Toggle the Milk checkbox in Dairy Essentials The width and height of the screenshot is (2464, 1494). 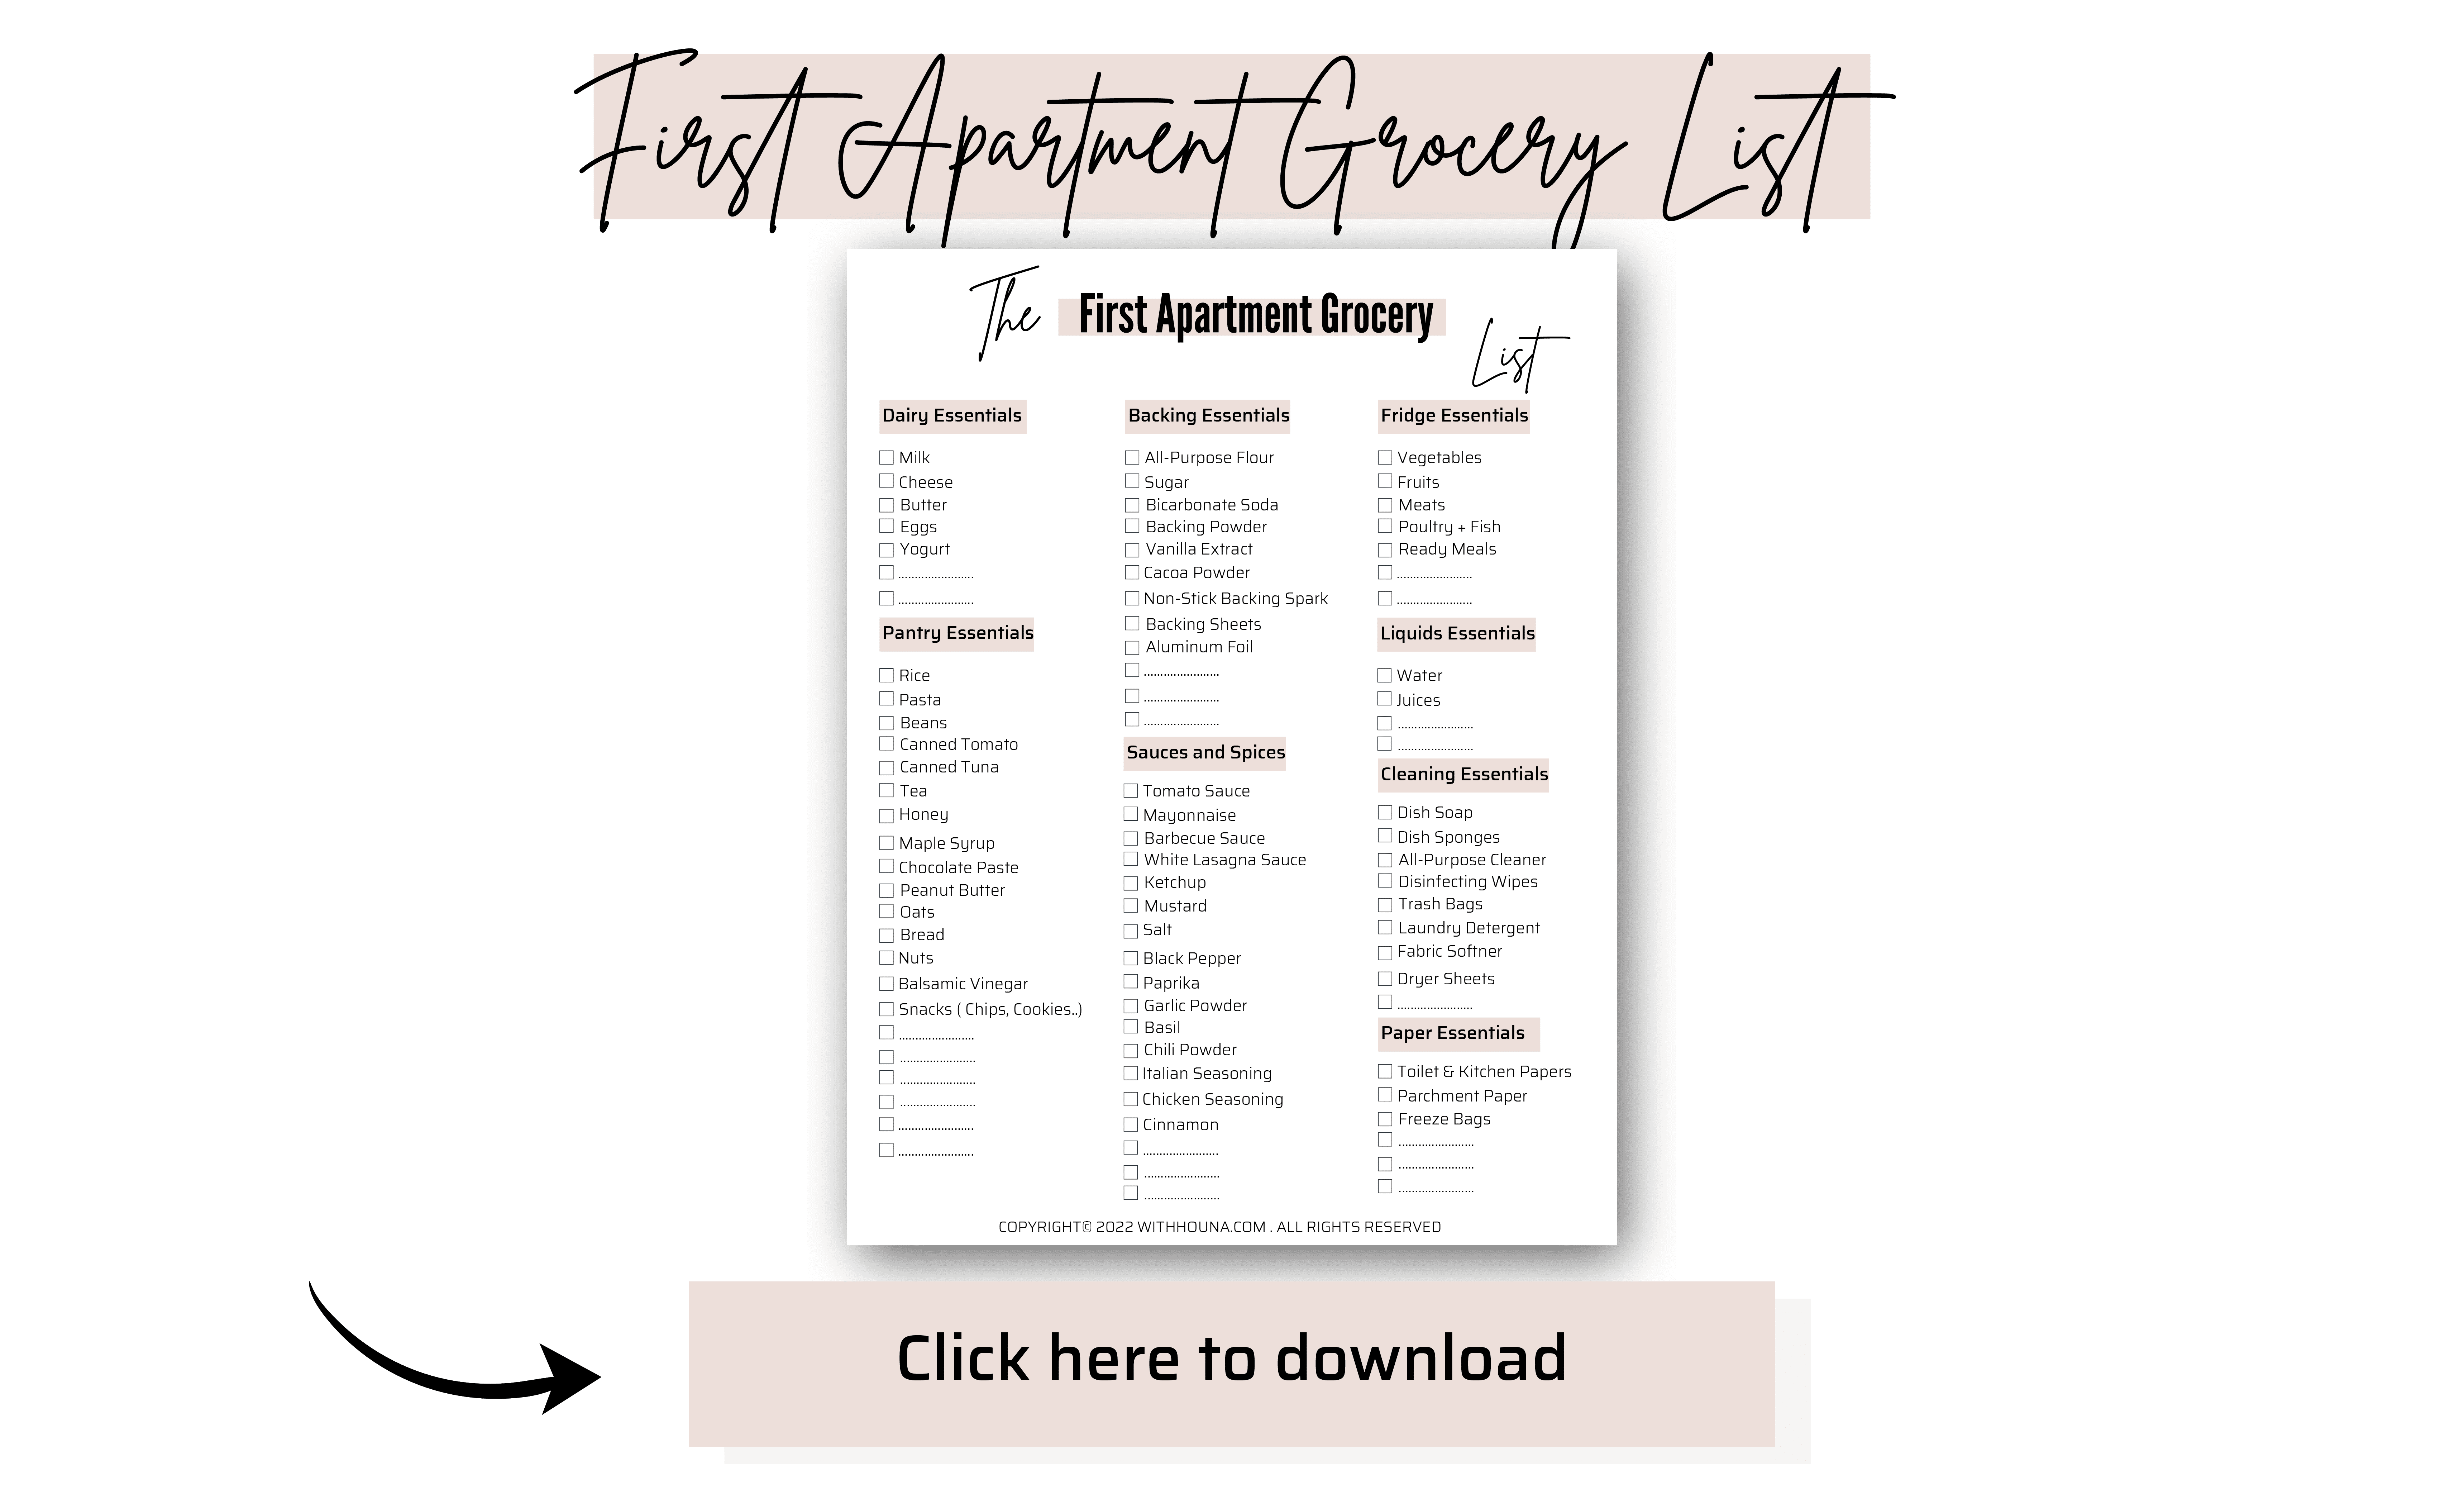[887, 457]
